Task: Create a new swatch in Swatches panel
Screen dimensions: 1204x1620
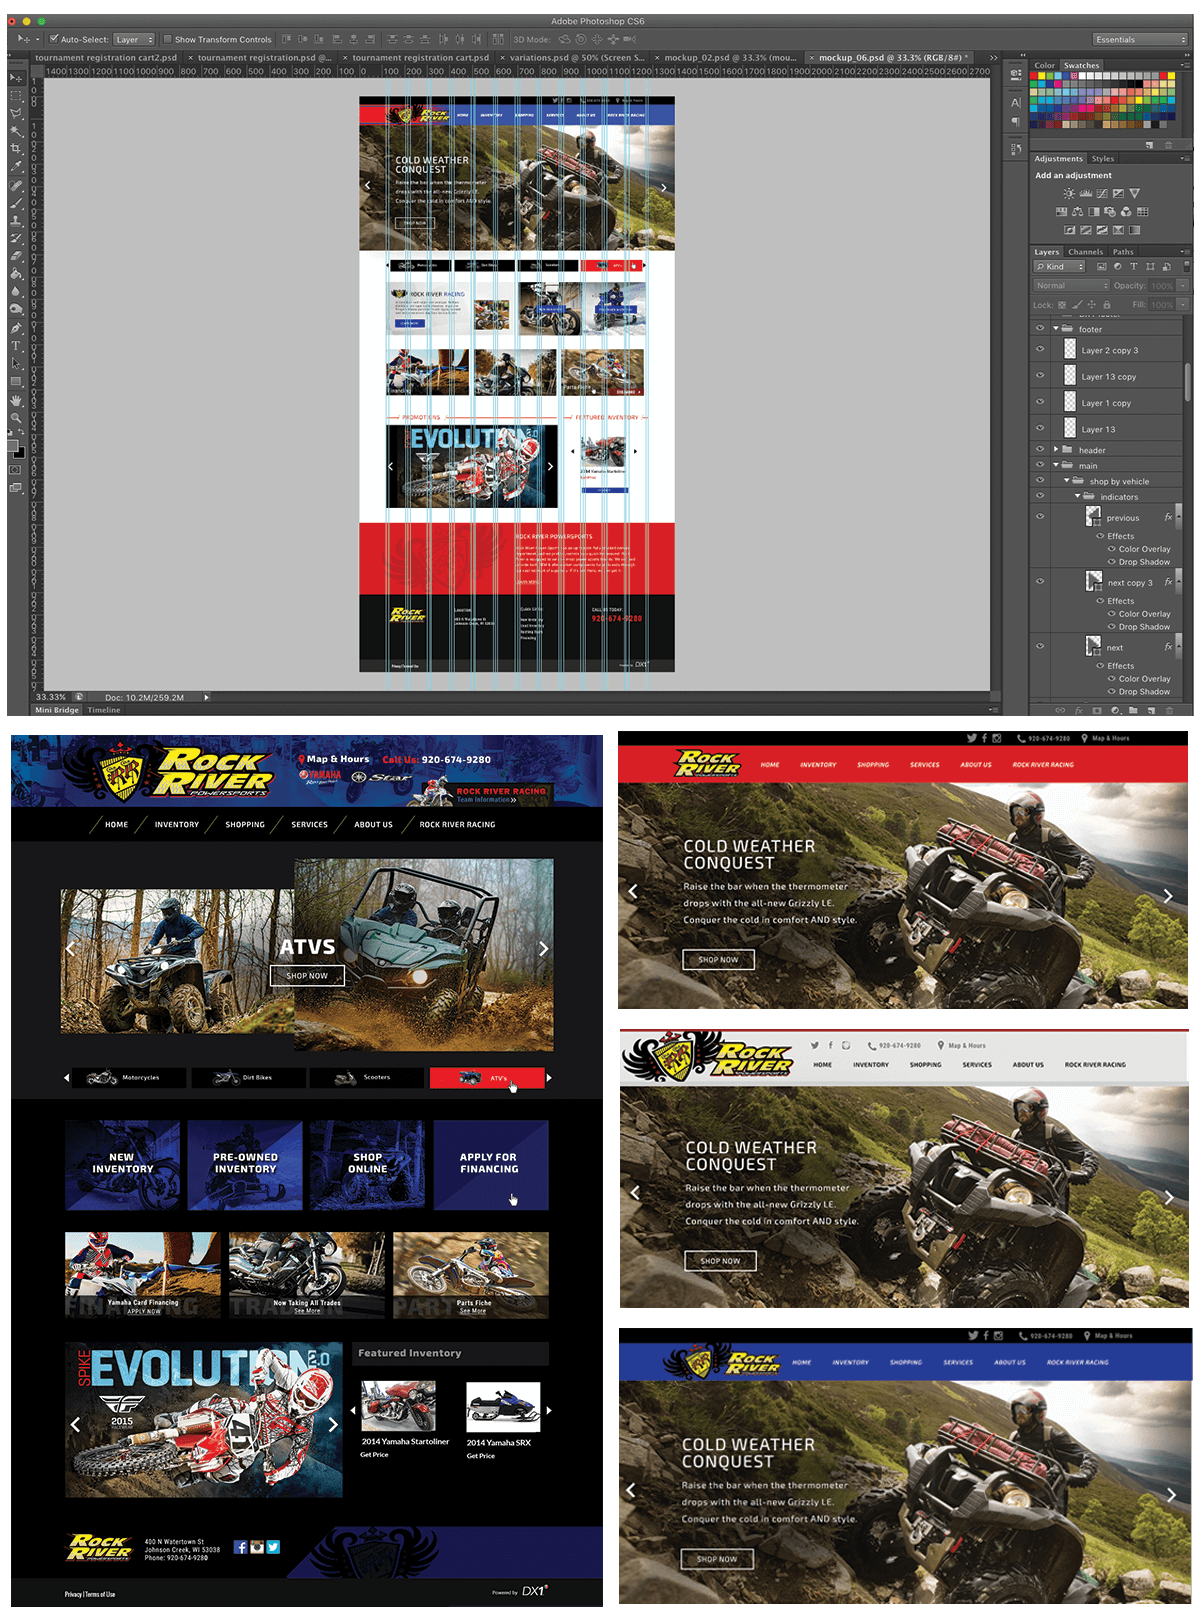Action: (1150, 145)
